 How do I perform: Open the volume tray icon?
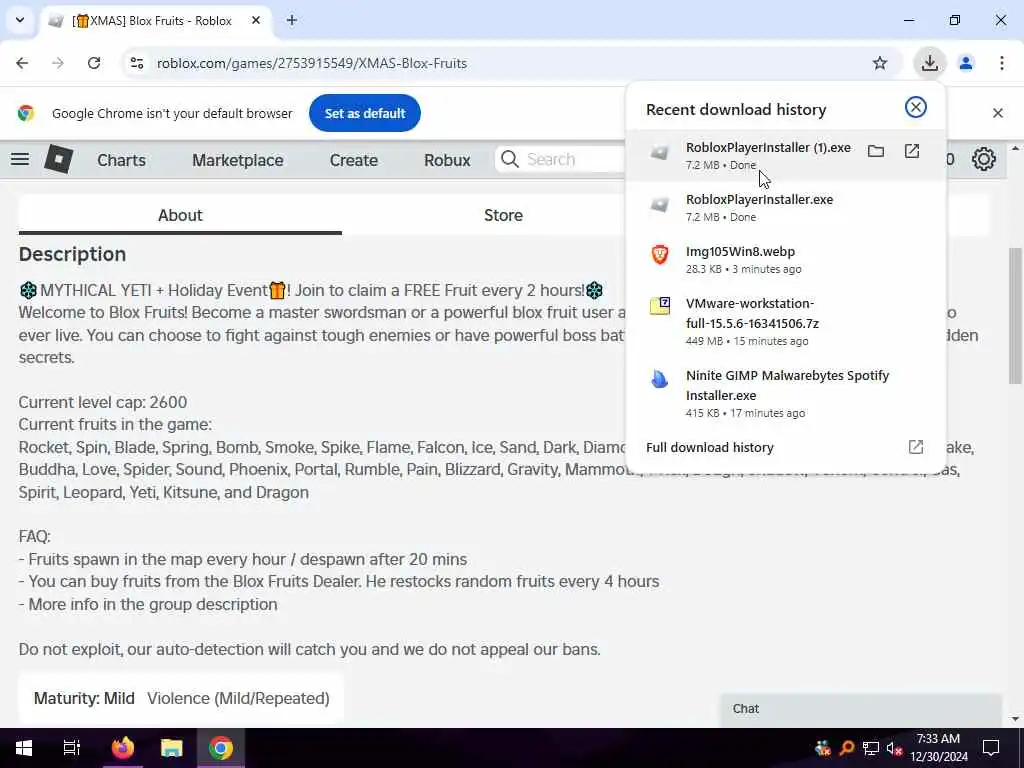(x=895, y=748)
